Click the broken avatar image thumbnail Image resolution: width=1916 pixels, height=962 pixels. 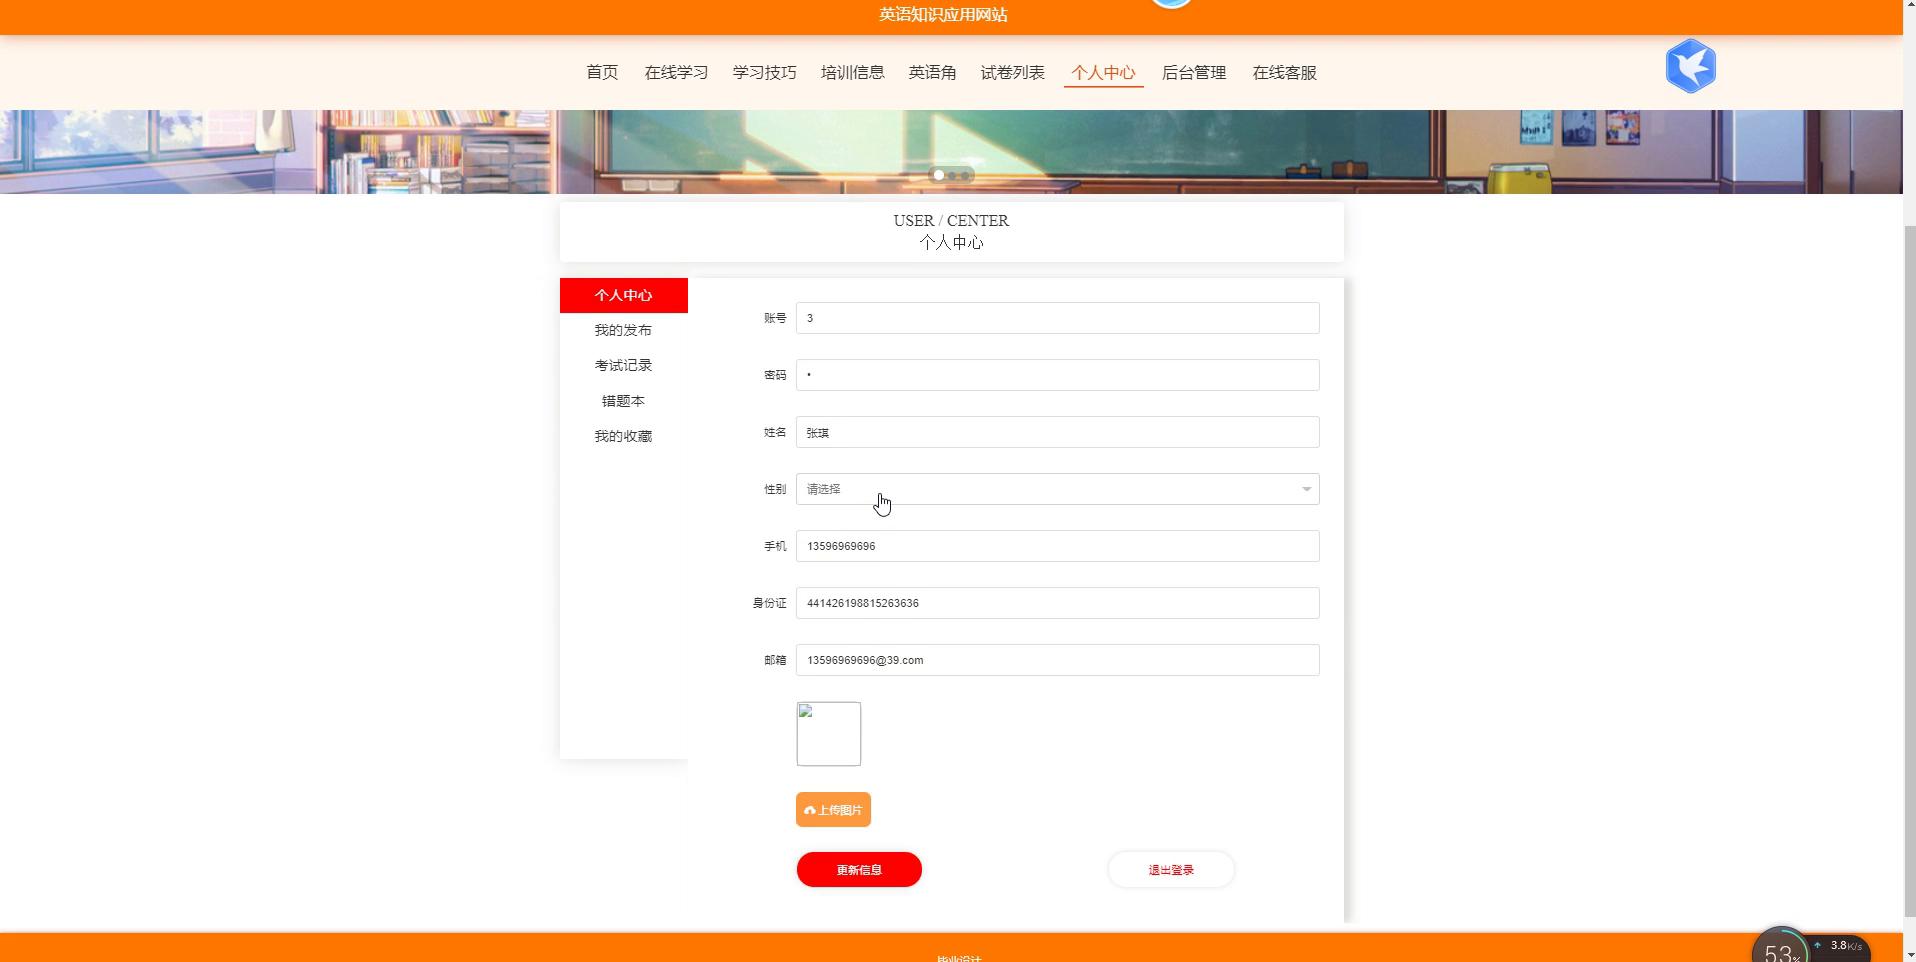(x=828, y=734)
